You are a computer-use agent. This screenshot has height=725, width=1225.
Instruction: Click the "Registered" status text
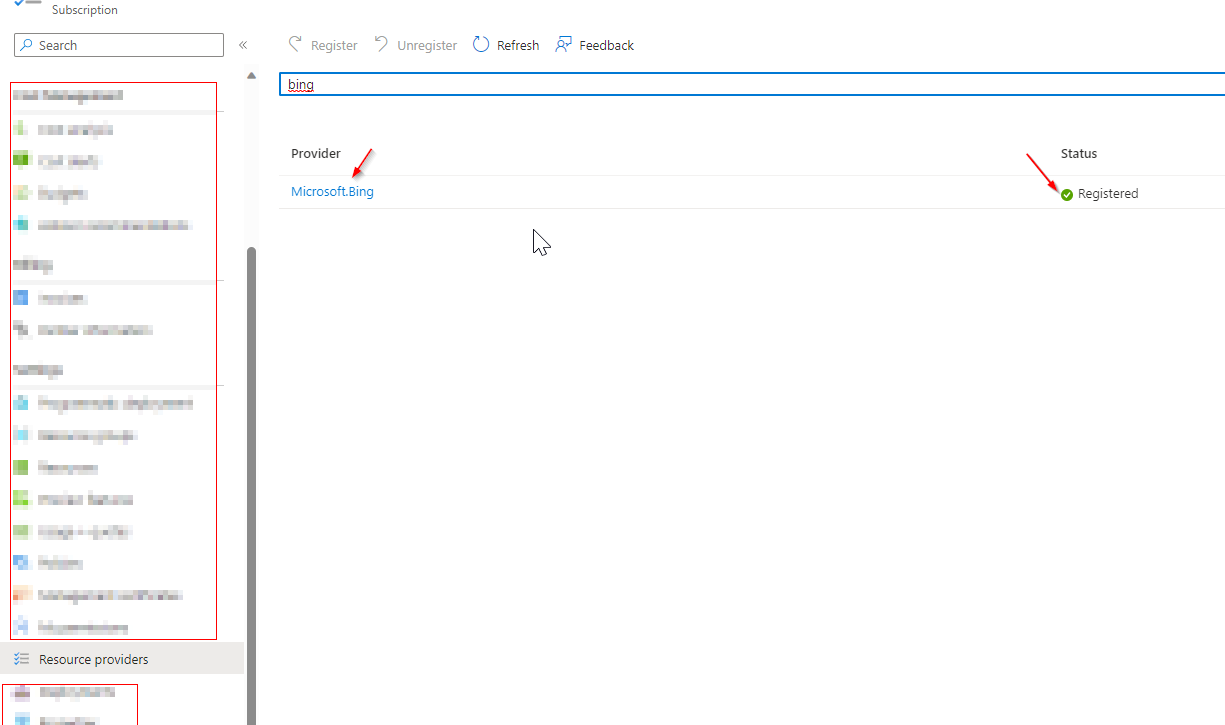(x=1108, y=194)
